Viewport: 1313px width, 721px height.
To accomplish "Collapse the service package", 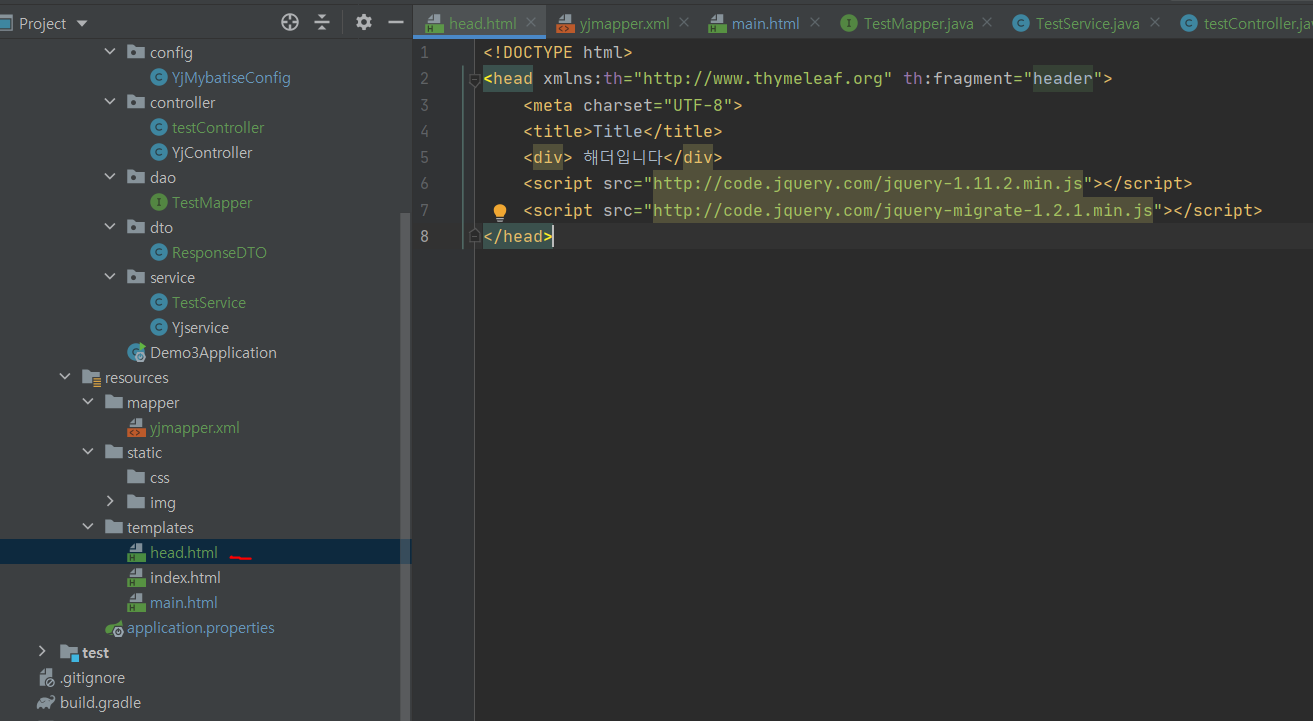I will (110, 277).
